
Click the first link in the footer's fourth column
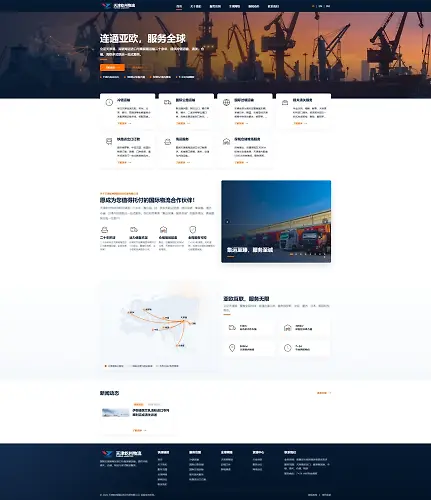(257, 459)
